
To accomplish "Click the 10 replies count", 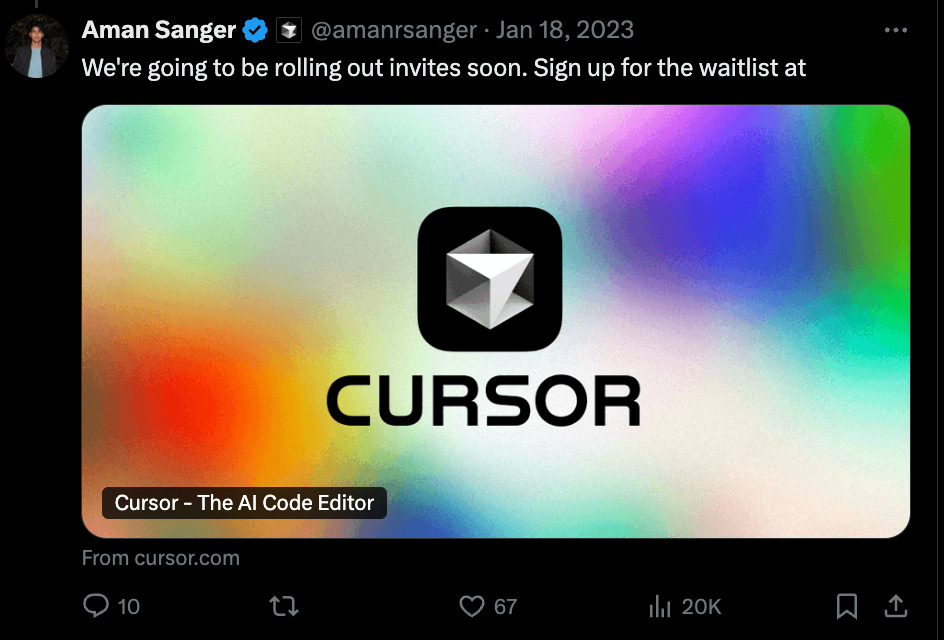I will pos(129,606).
